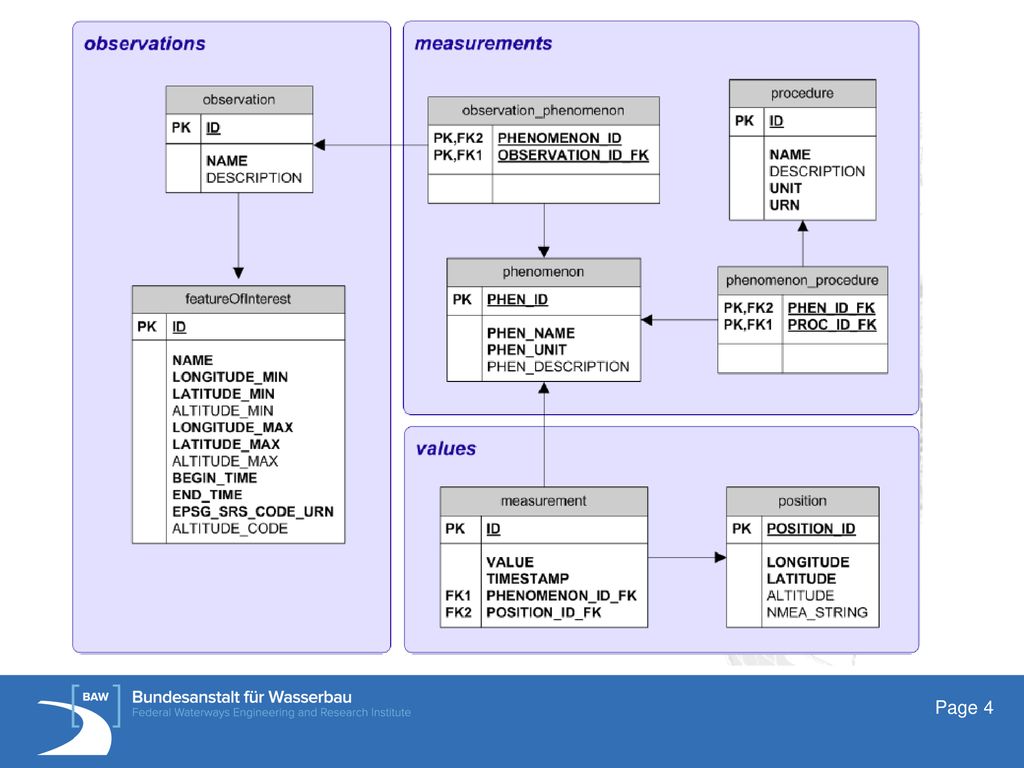Click the ALTITUDE_MIN field
1024x768 pixels.
223,411
